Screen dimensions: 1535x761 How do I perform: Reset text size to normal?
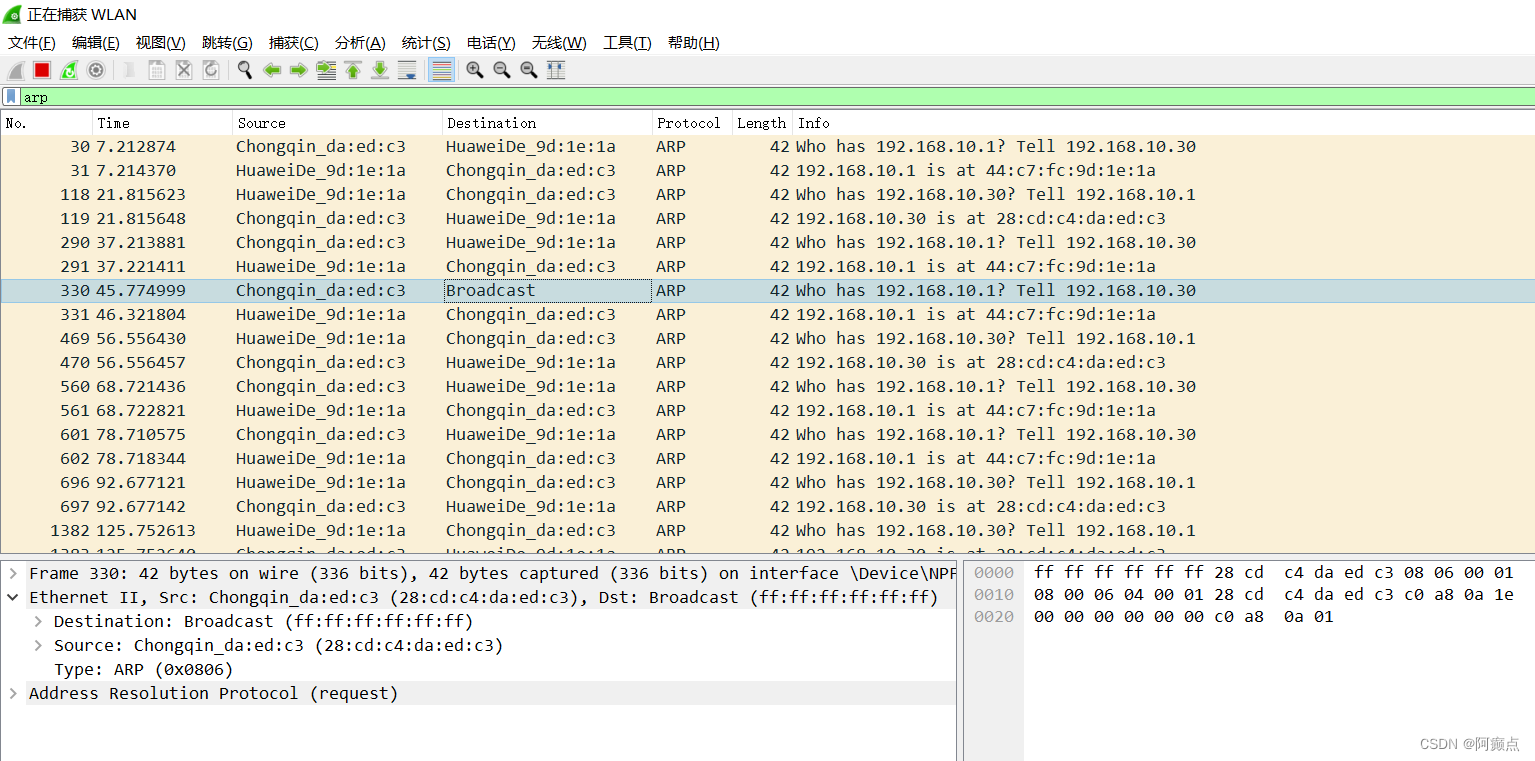[529, 70]
